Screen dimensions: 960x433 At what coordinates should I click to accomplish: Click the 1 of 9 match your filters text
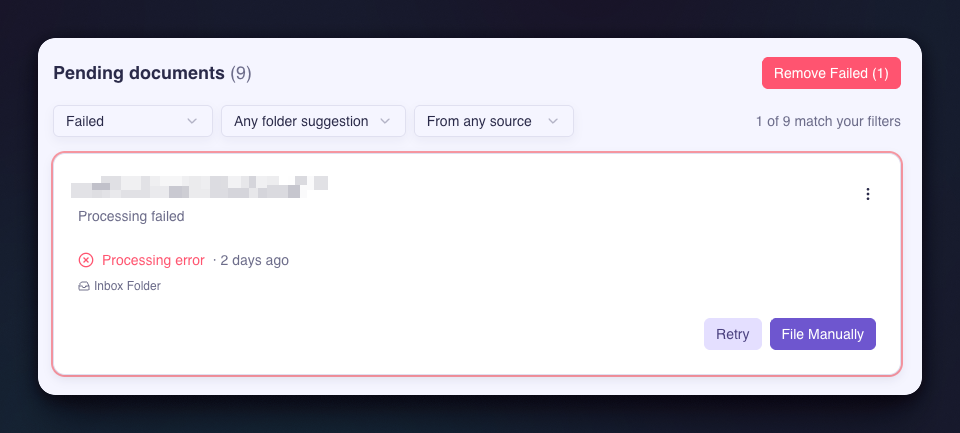click(828, 121)
